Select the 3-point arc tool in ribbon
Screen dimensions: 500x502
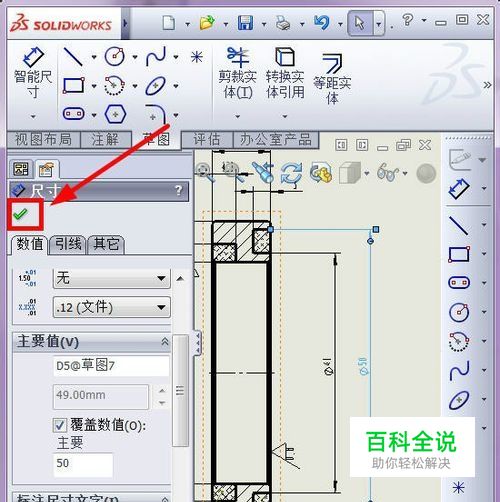[x=114, y=86]
